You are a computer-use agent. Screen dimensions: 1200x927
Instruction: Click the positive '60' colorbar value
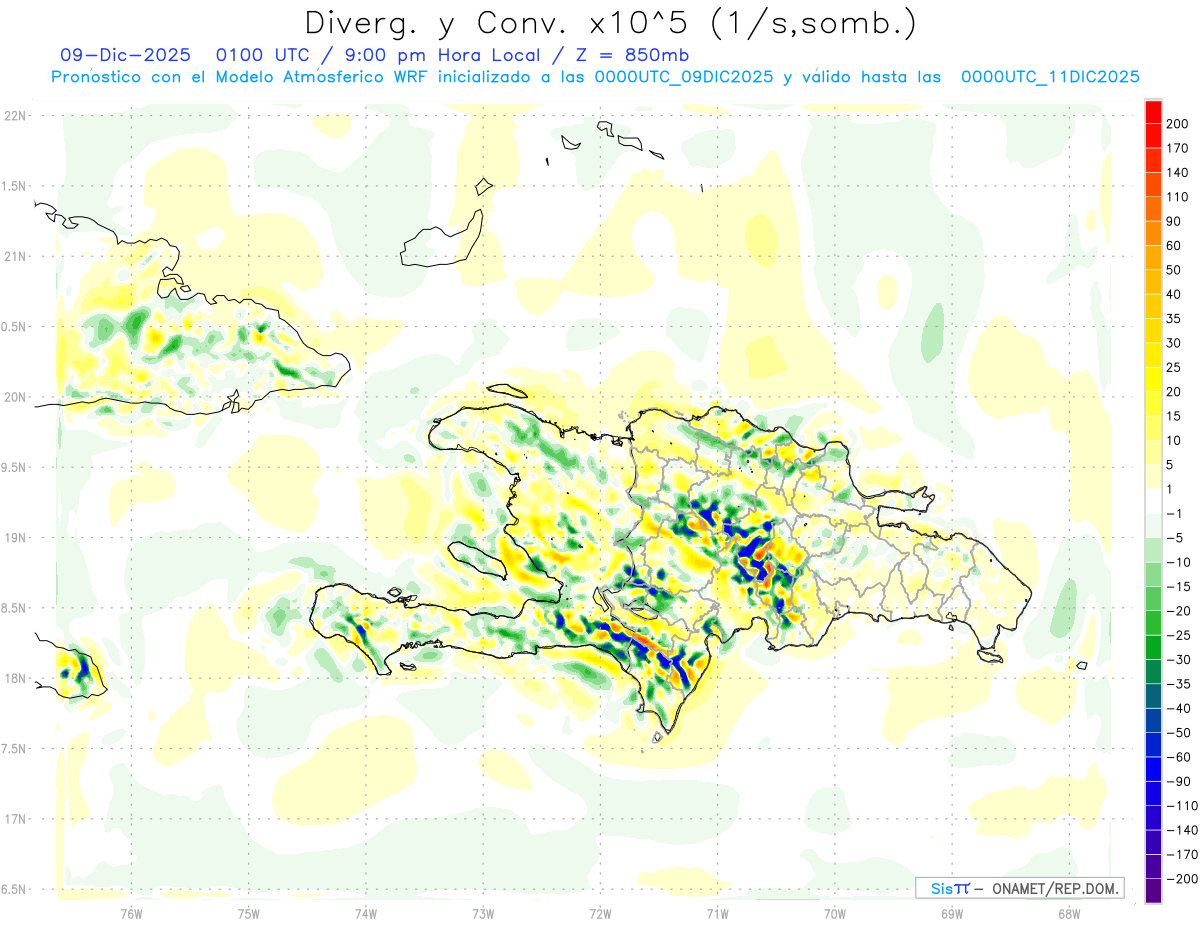coord(1175,246)
